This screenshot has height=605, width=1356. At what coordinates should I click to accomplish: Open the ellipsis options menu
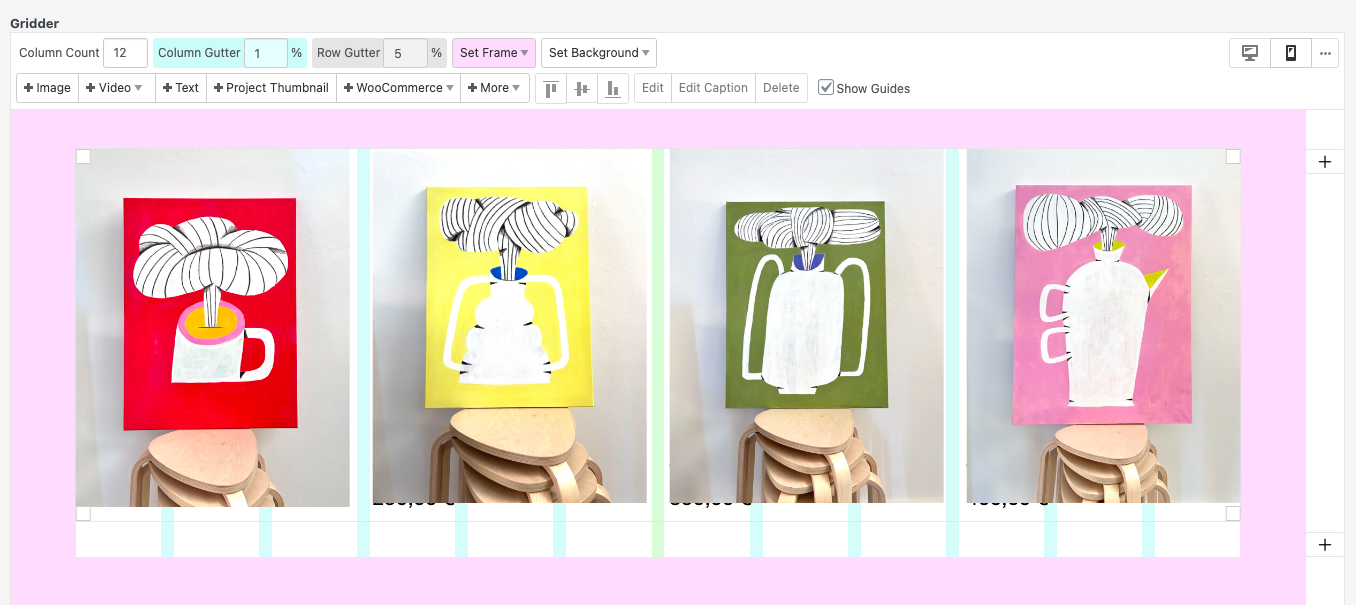click(1326, 52)
